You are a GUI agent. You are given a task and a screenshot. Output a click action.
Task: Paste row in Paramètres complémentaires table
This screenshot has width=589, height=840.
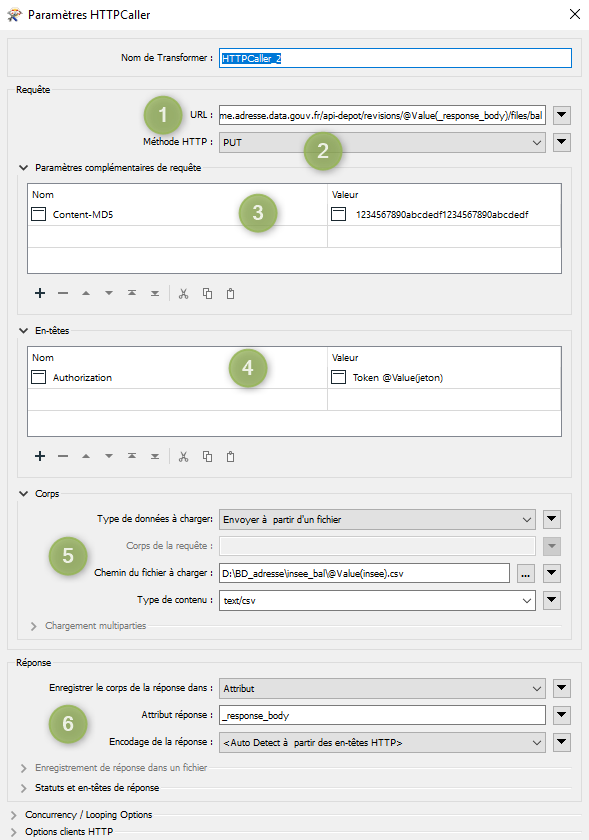pyautogui.click(x=230, y=294)
